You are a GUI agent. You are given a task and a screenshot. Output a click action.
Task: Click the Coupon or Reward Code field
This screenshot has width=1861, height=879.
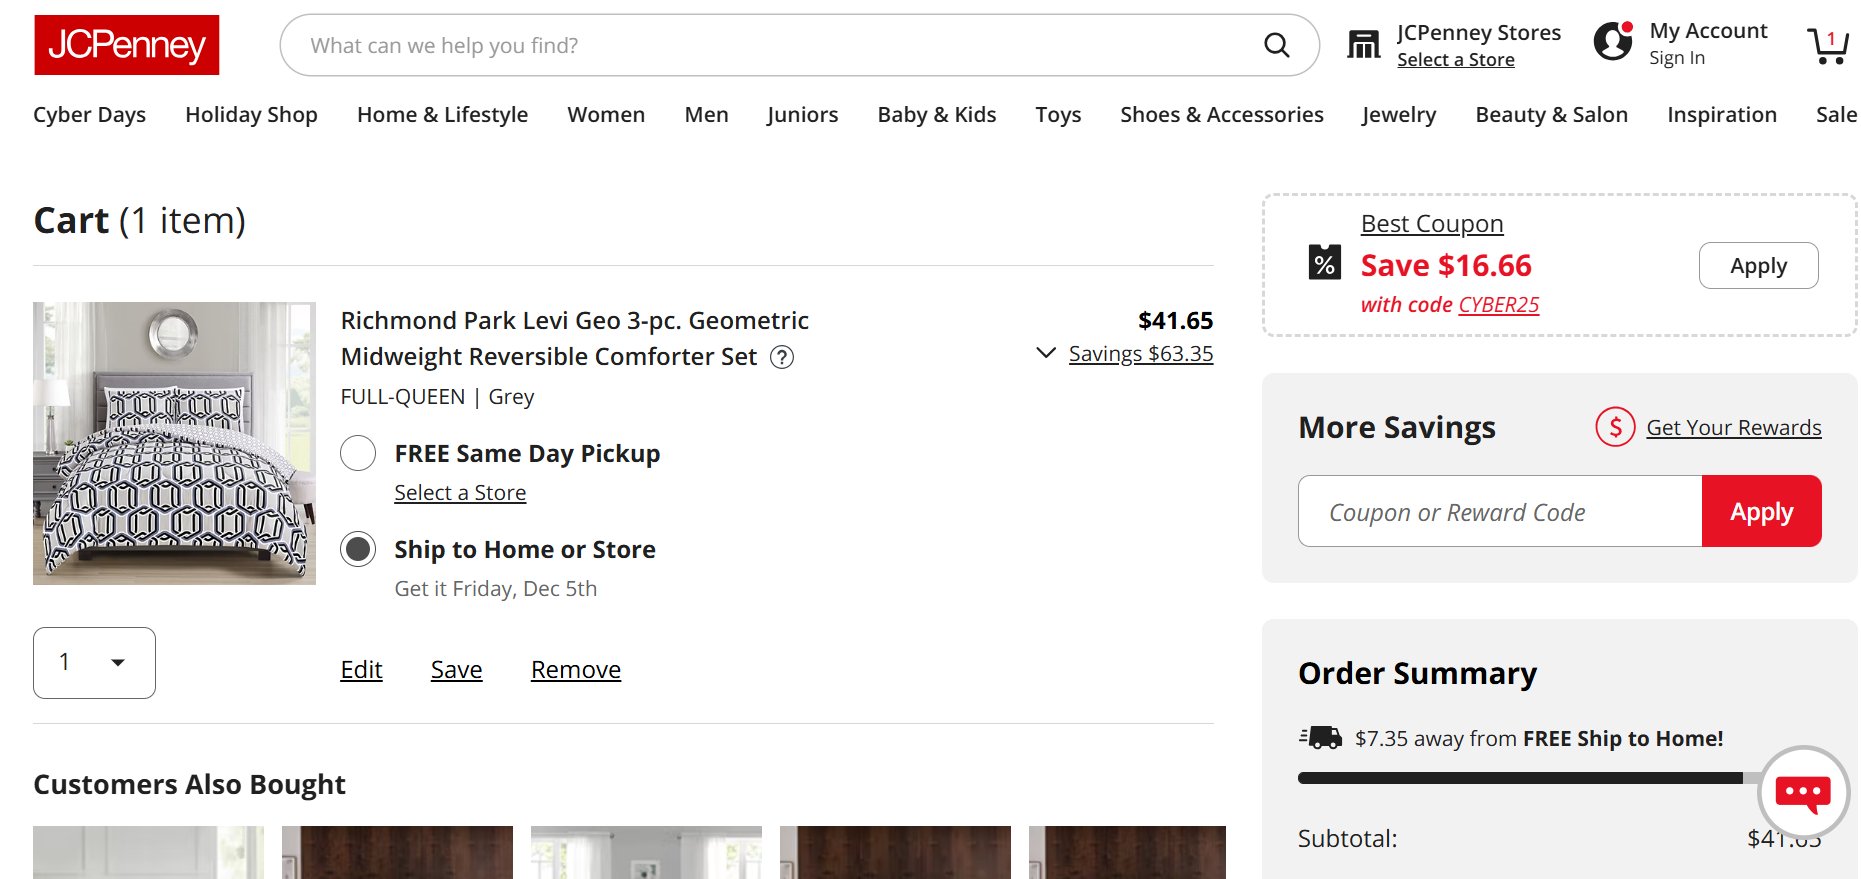1500,512
